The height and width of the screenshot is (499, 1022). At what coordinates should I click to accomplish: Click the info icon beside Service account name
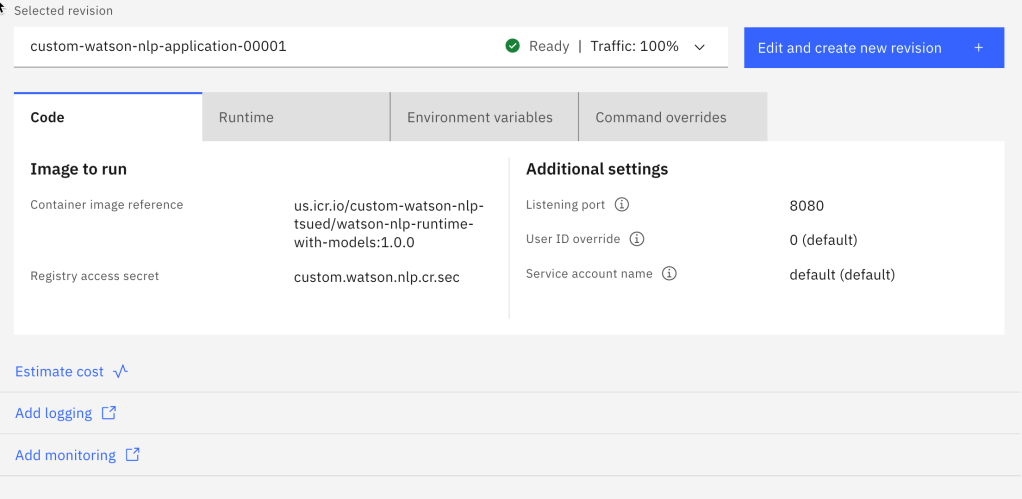669,274
